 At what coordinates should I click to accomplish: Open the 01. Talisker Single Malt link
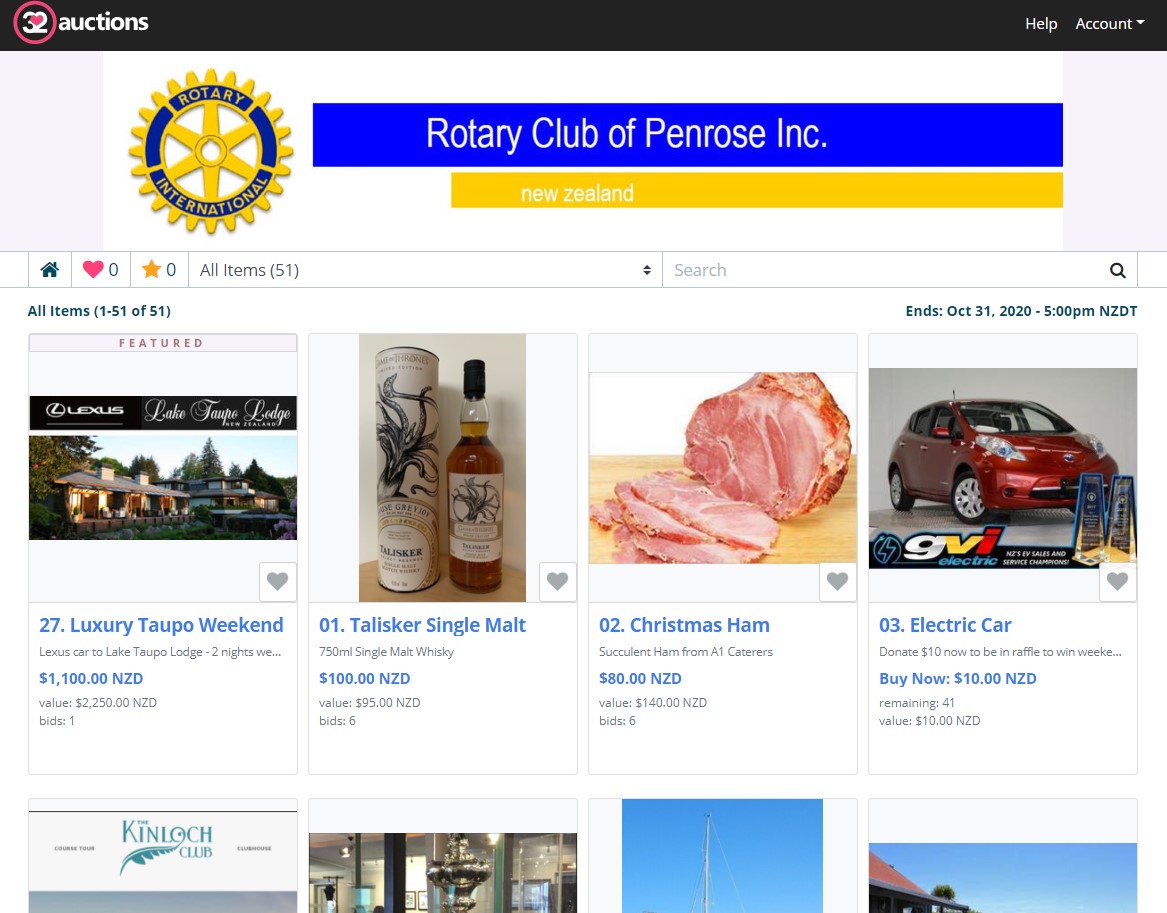tap(422, 625)
